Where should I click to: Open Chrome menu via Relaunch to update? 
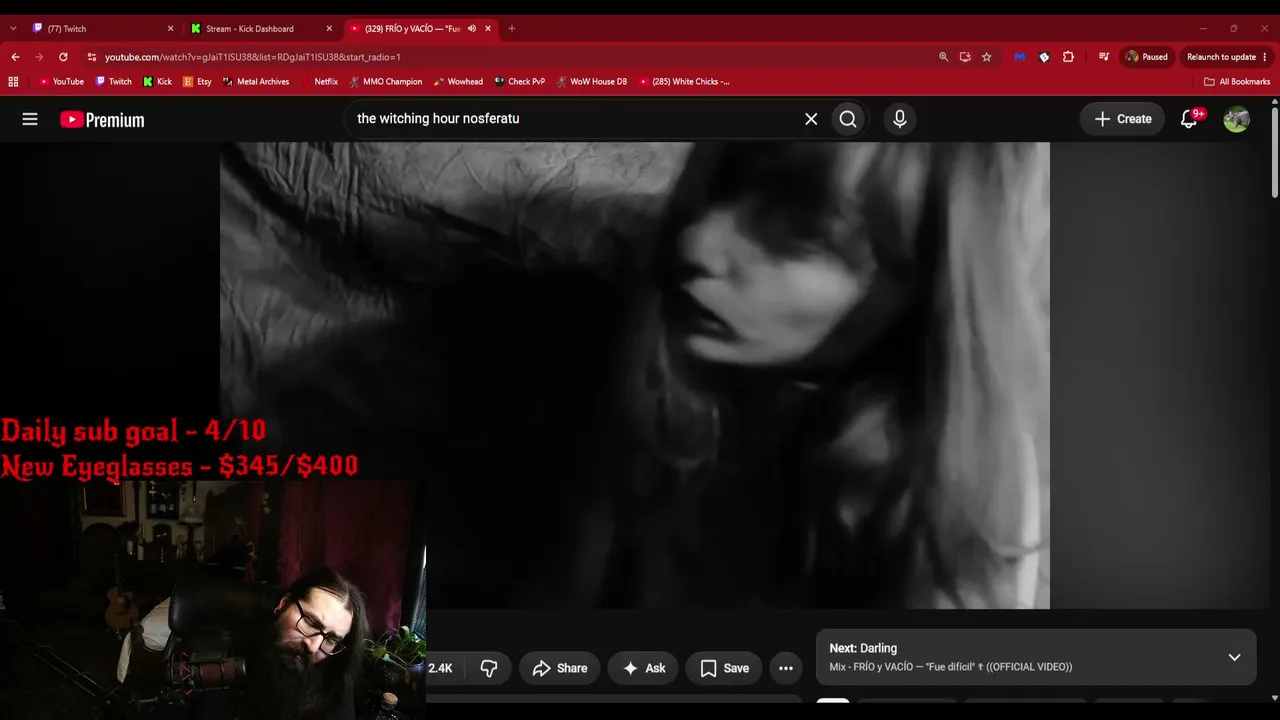click(x=1227, y=57)
